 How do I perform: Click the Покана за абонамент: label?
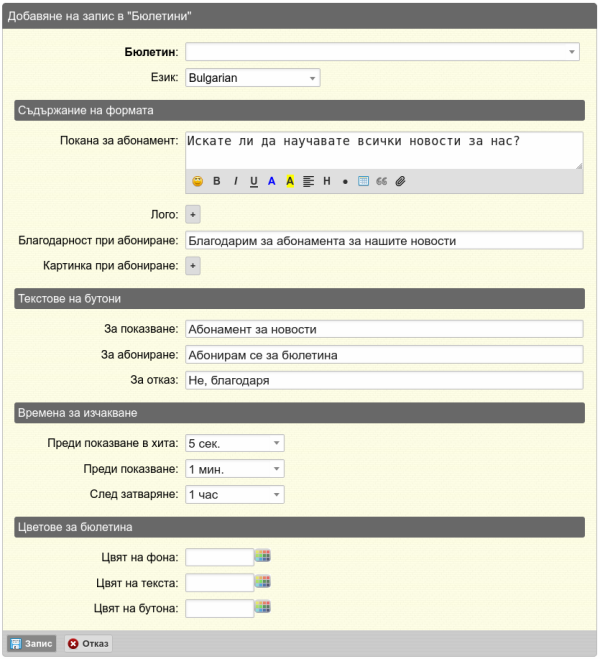(x=119, y=140)
